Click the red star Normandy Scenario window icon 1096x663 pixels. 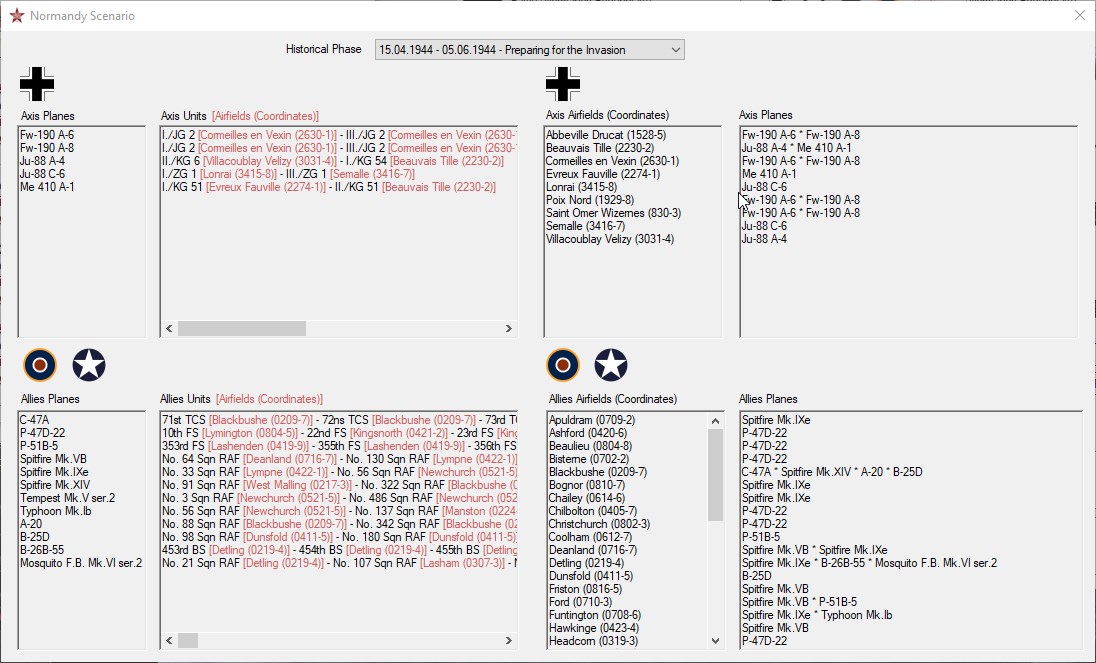(17, 15)
